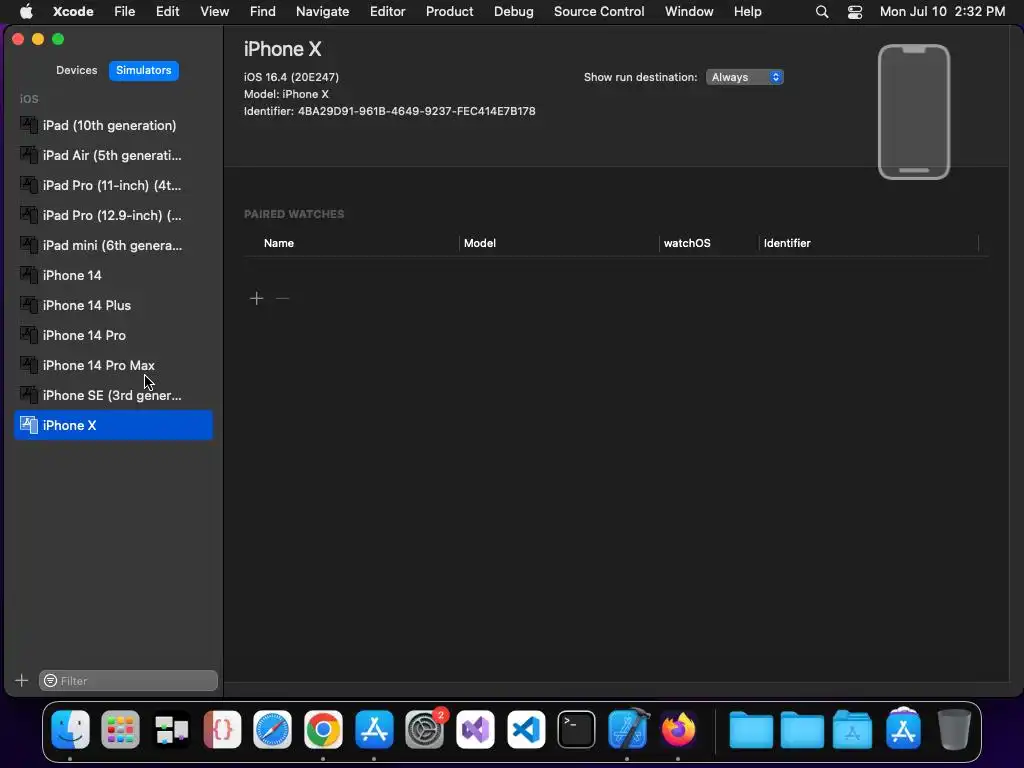Open Terminal from the Dock
Viewport: 1024px width, 768px height.
577,729
